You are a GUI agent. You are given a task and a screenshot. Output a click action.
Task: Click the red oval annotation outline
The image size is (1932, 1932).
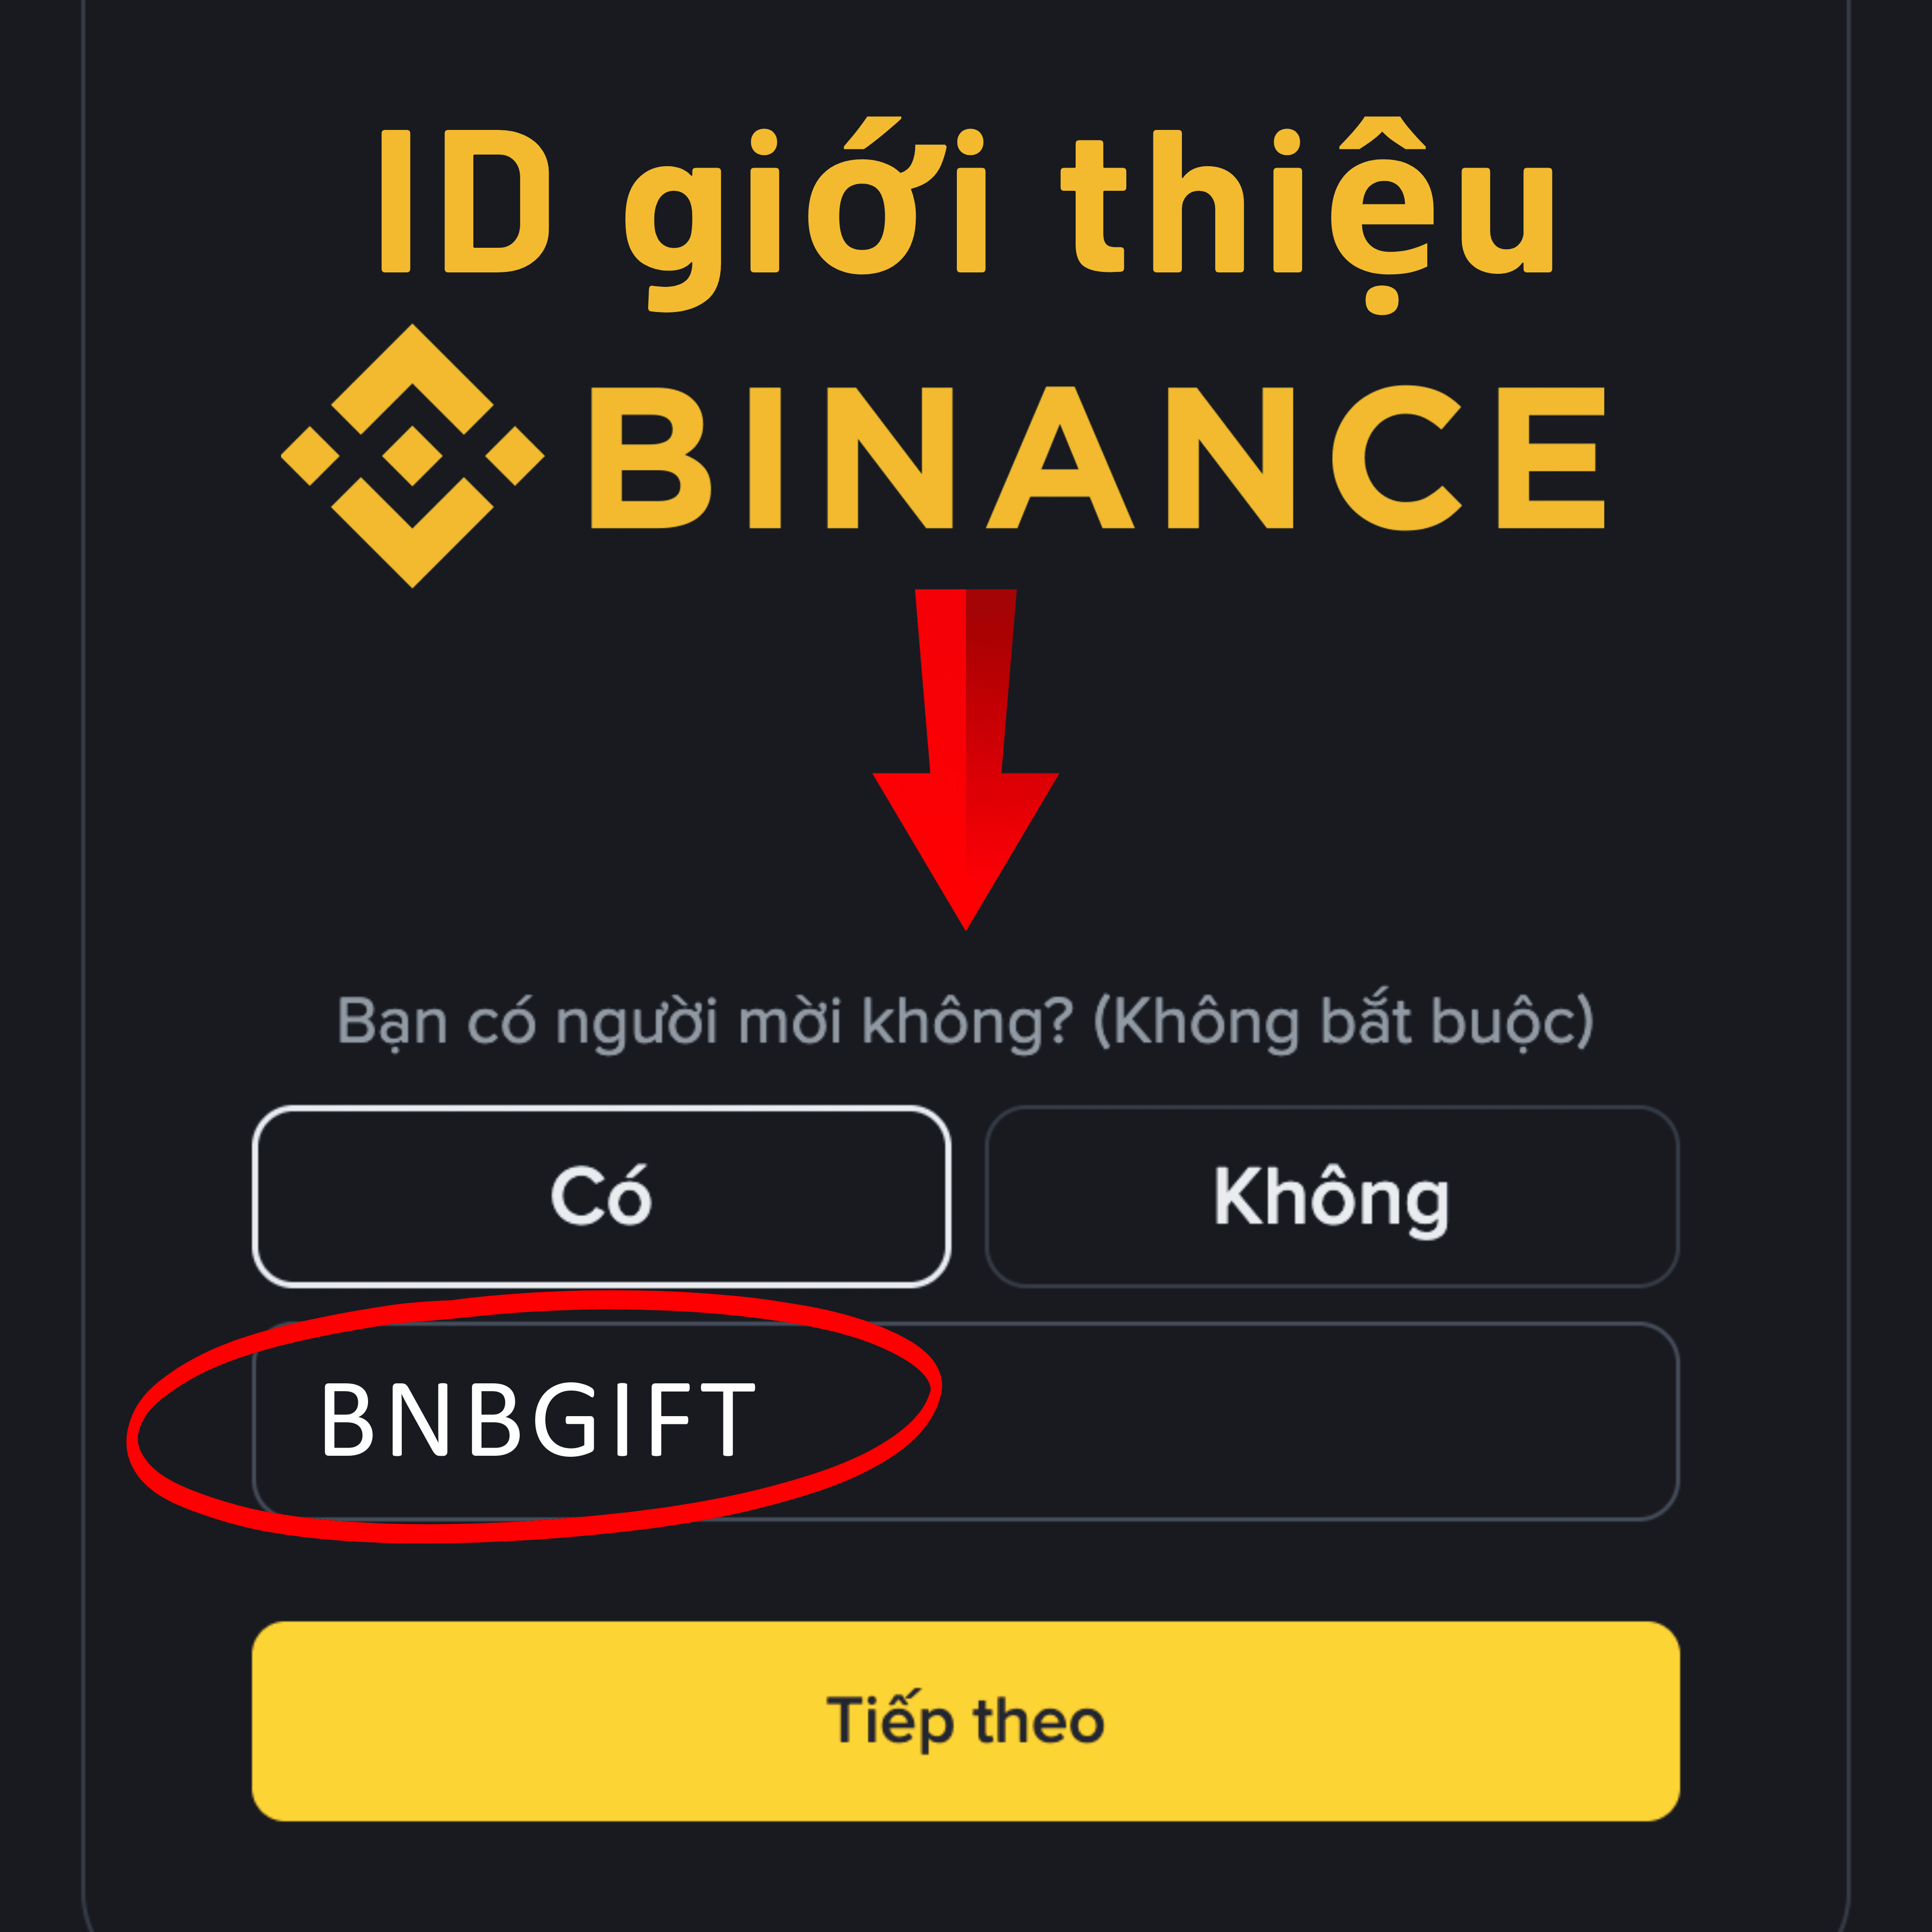coord(535,1417)
